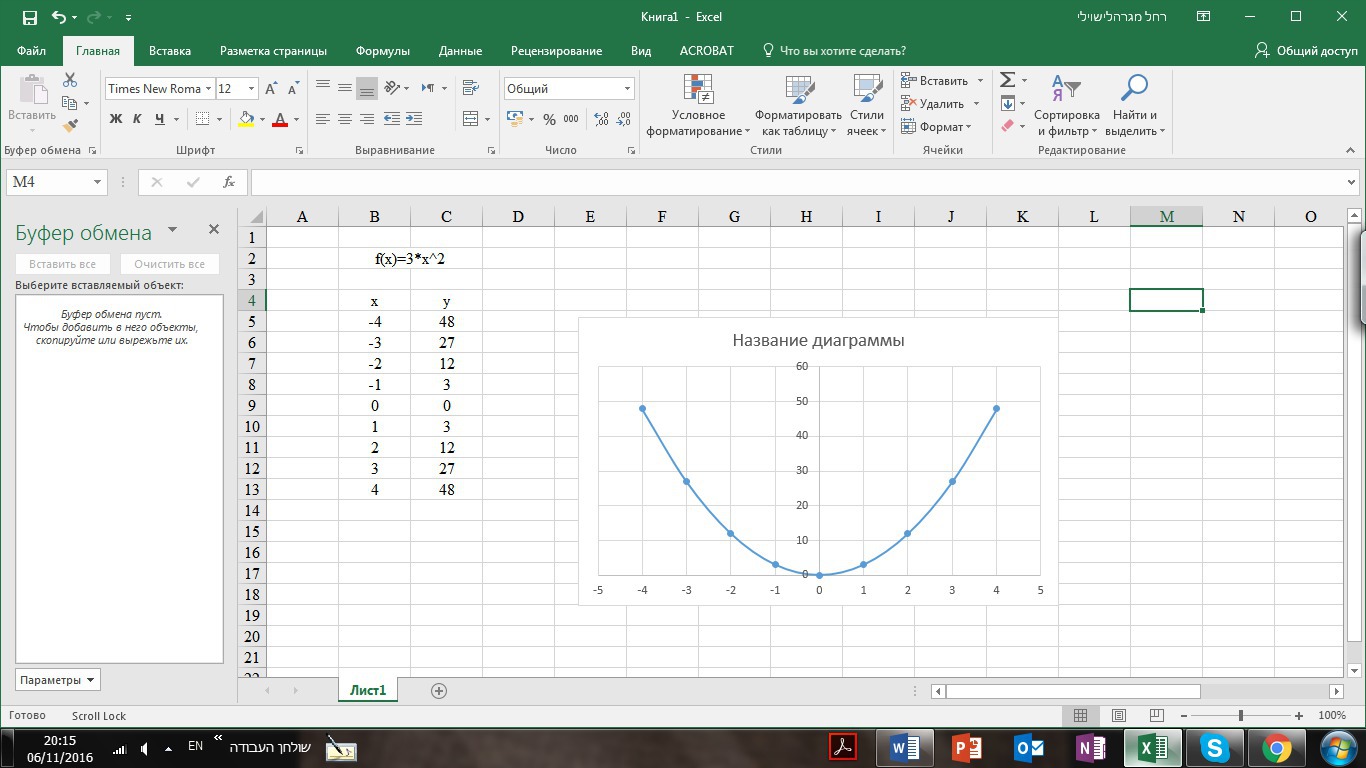
Task: Open the Найти и выделить button
Action: (1134, 104)
